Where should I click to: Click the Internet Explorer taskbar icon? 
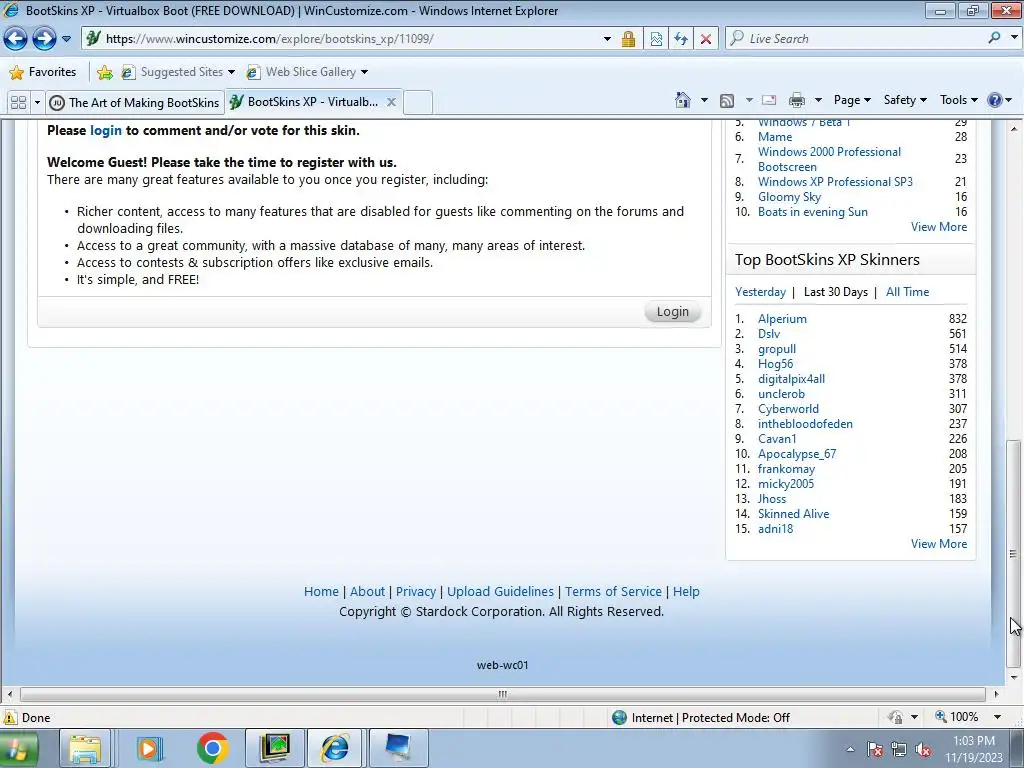[336, 748]
